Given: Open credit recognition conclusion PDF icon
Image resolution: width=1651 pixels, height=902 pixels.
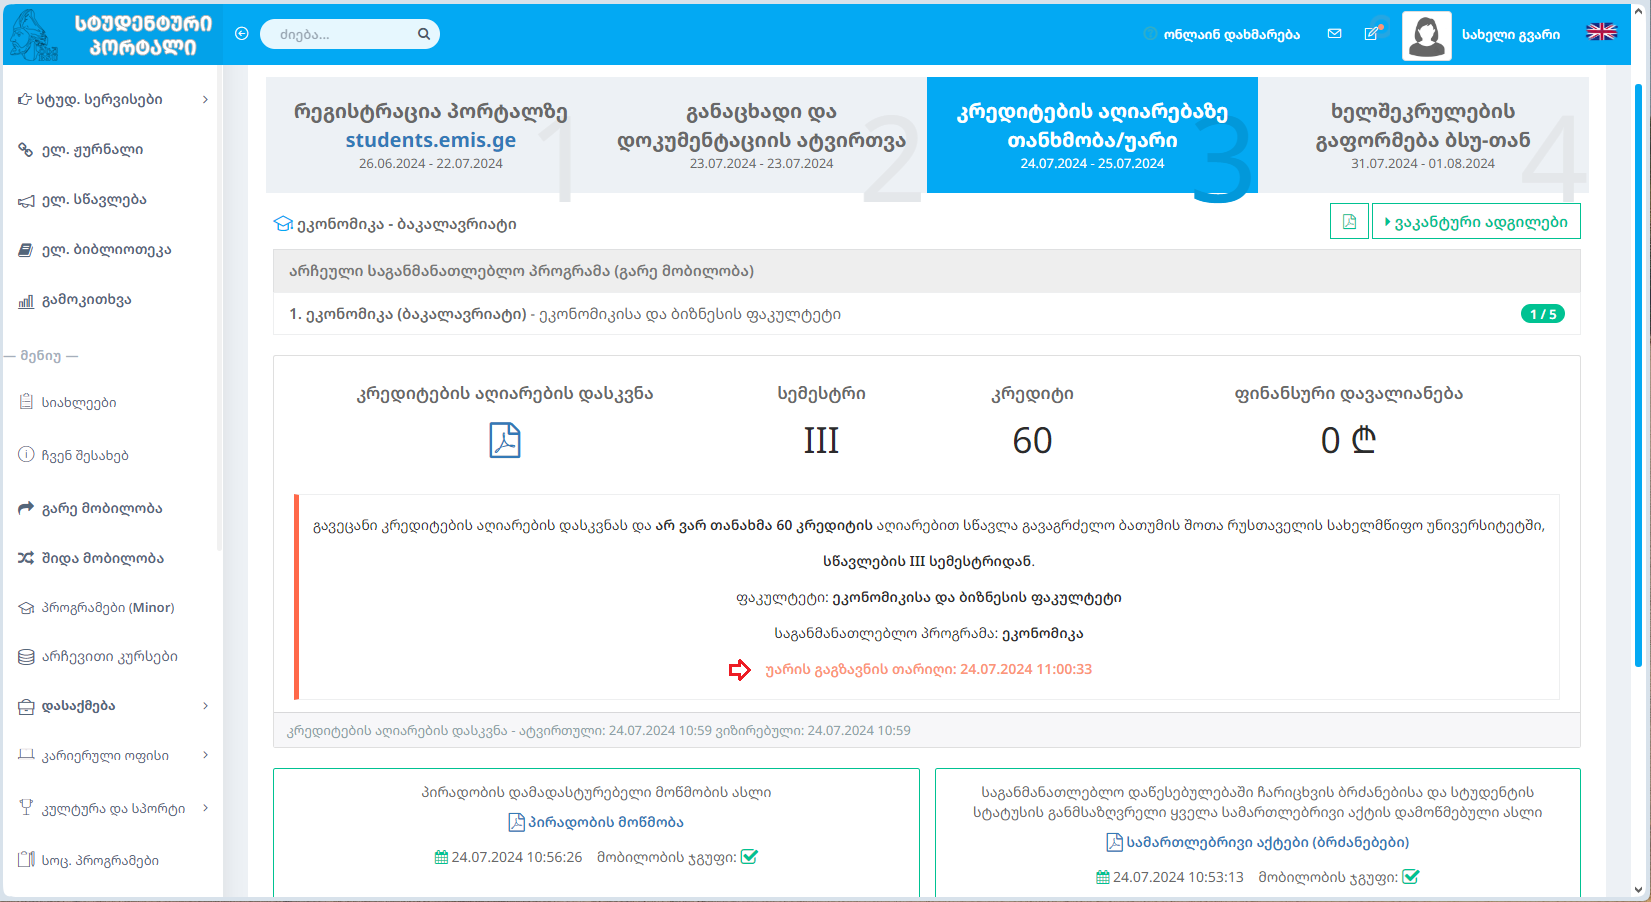Looking at the screenshot, I should 505,440.
